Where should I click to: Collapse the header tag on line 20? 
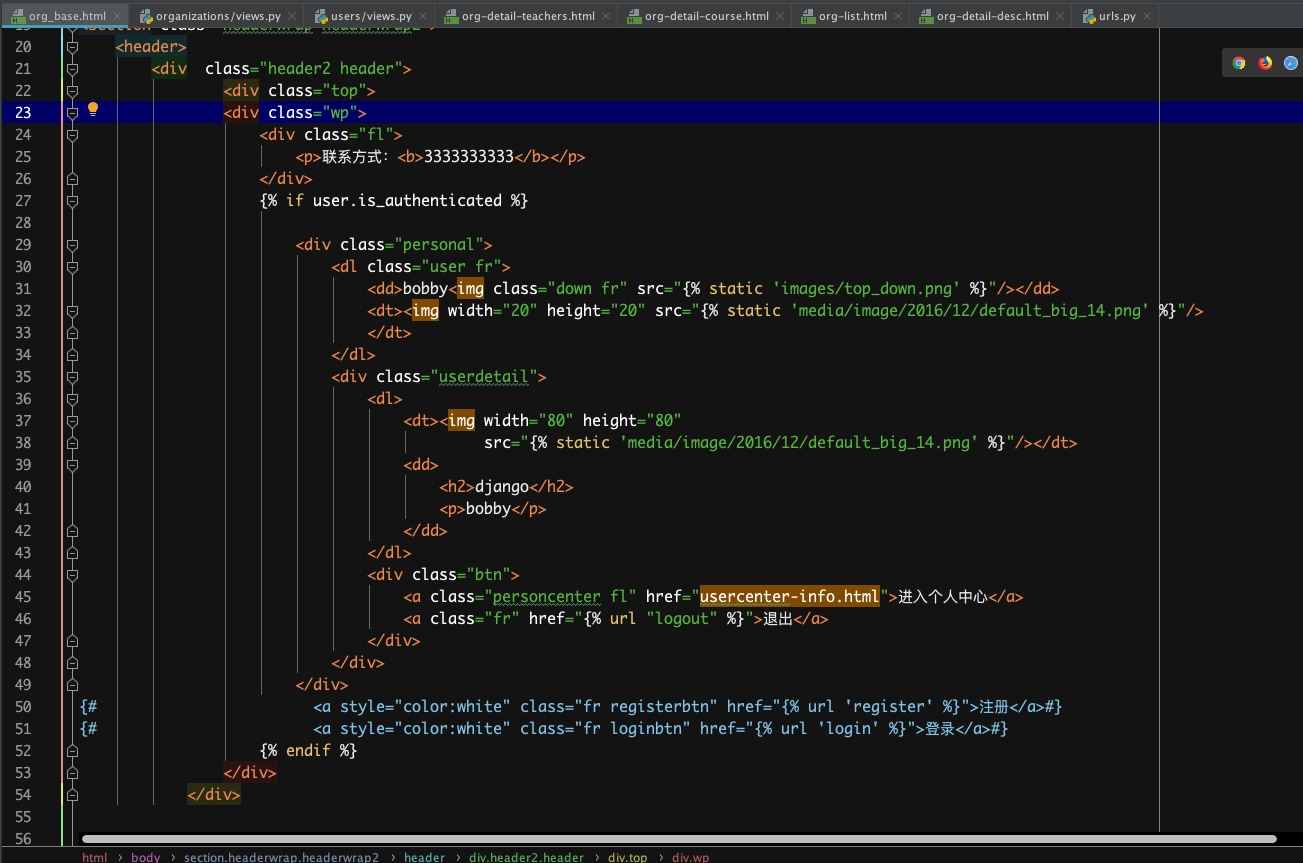(72, 47)
